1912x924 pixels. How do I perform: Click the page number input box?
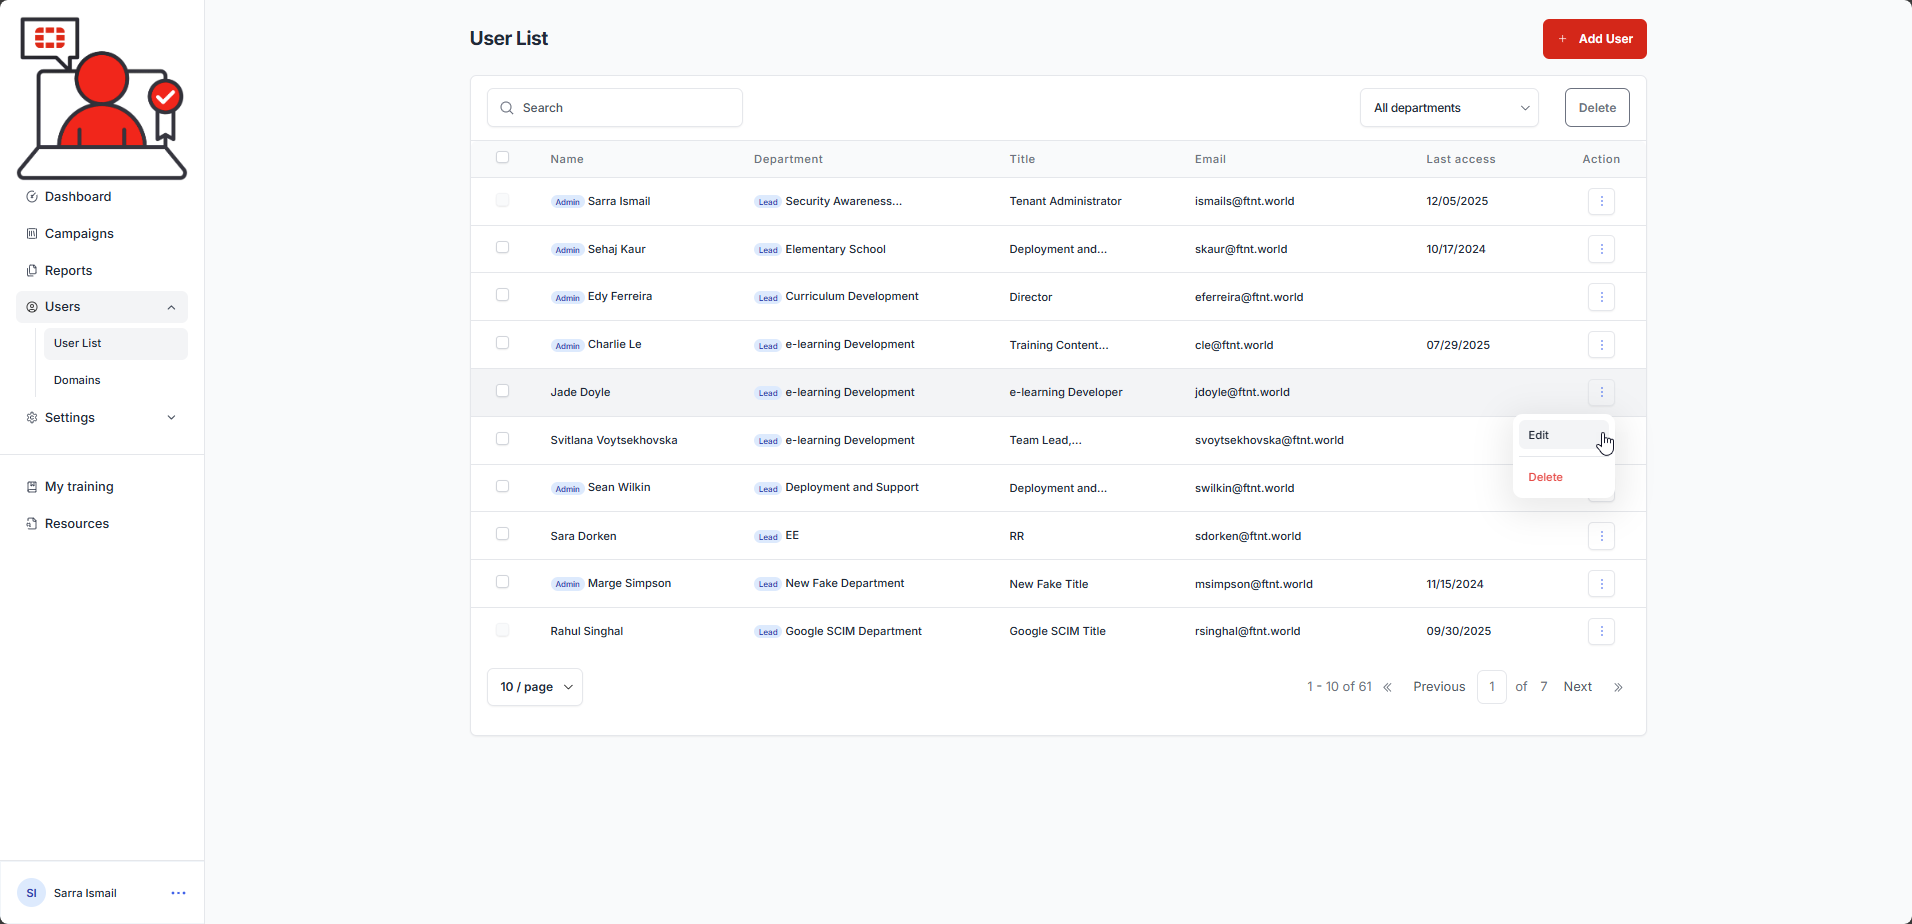[1492, 687]
